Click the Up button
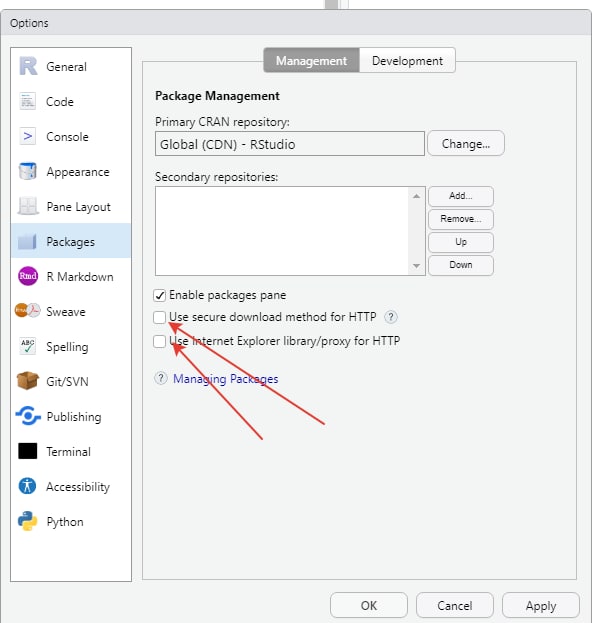 [x=461, y=242]
